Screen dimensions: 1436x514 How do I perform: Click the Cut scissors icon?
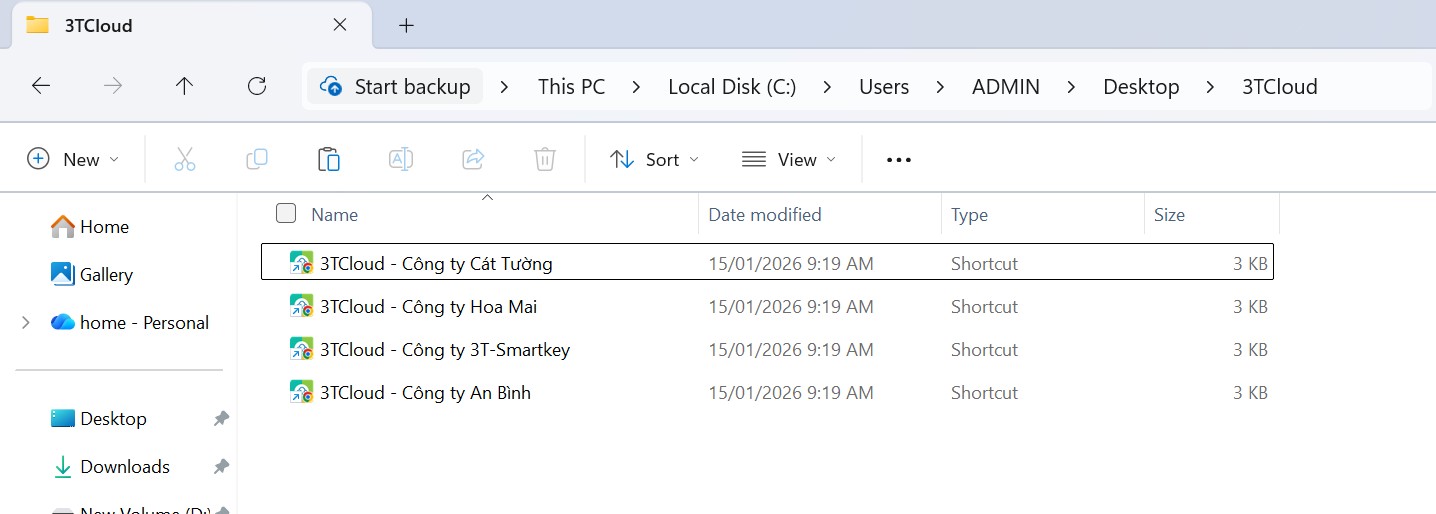pyautogui.click(x=185, y=159)
